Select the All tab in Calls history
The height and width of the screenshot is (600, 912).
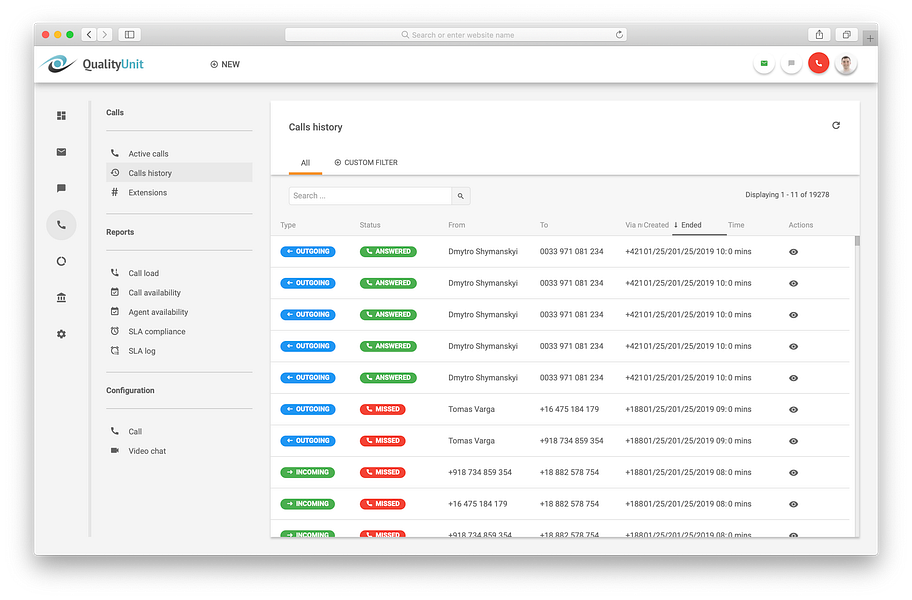pos(305,162)
